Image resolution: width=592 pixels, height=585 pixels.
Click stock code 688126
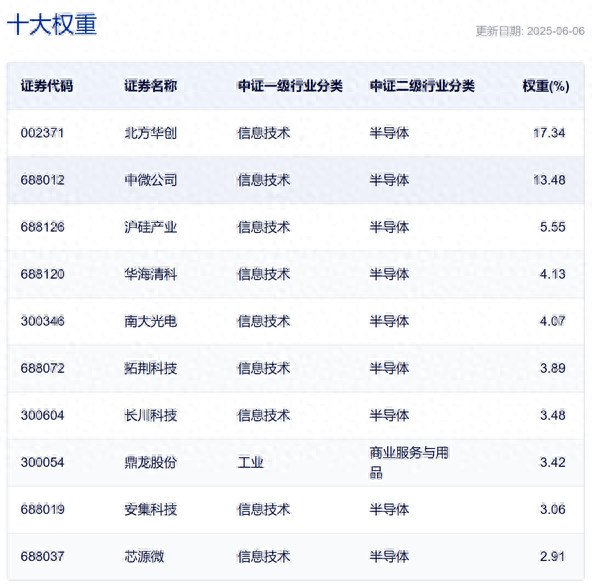tap(43, 227)
